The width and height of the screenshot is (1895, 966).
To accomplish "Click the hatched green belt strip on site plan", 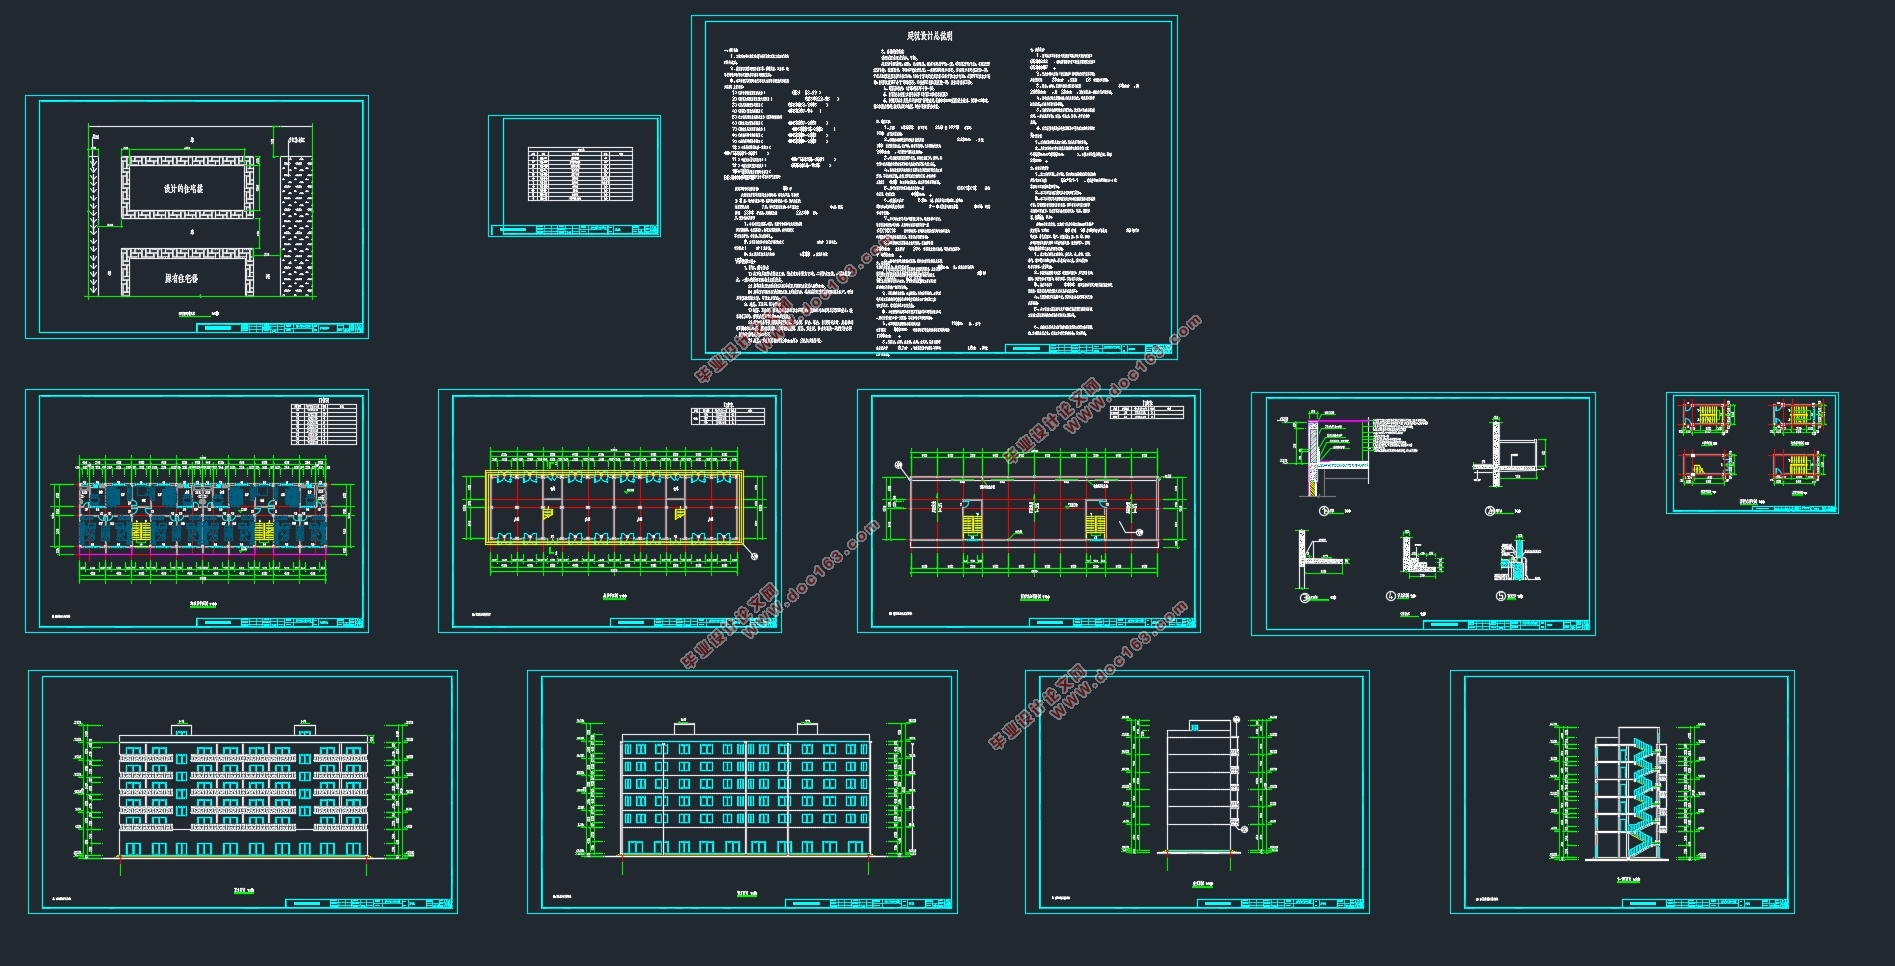I will click(x=297, y=225).
